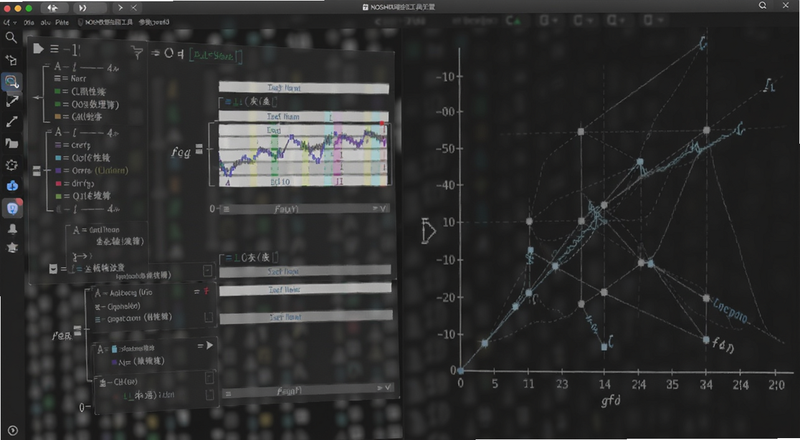Click the 'gfd' axis label below the graph
800x440 pixels.
(610, 400)
